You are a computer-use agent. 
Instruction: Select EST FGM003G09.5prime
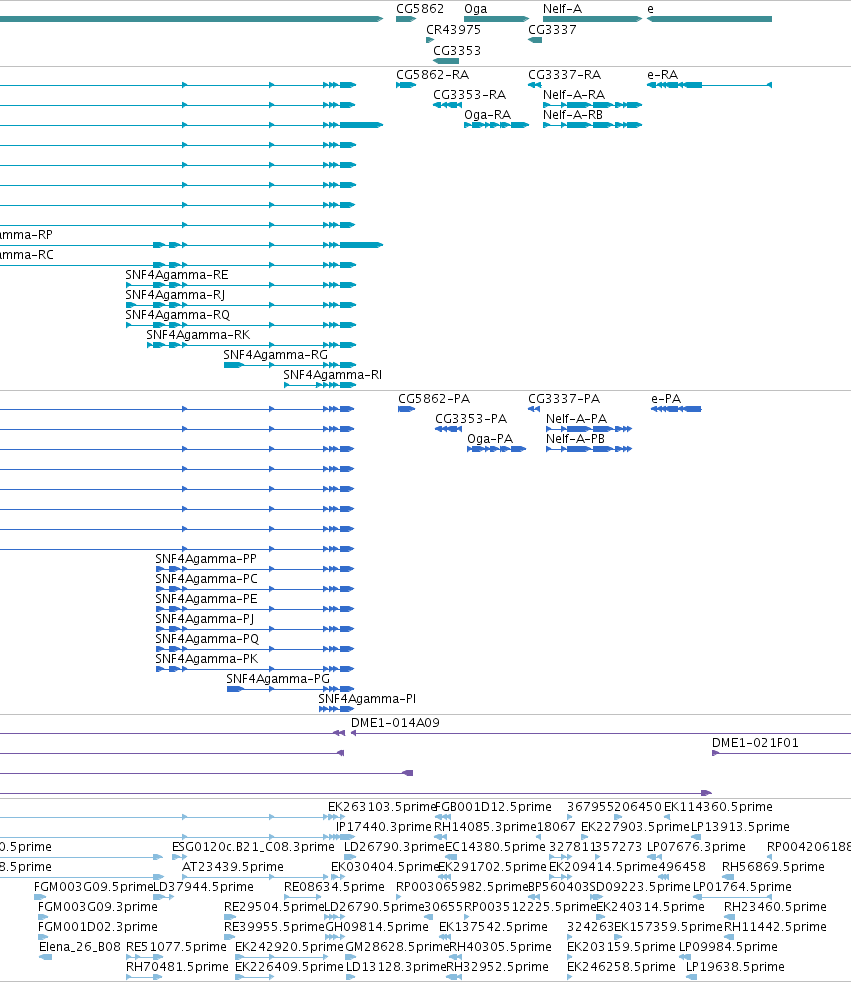93,887
